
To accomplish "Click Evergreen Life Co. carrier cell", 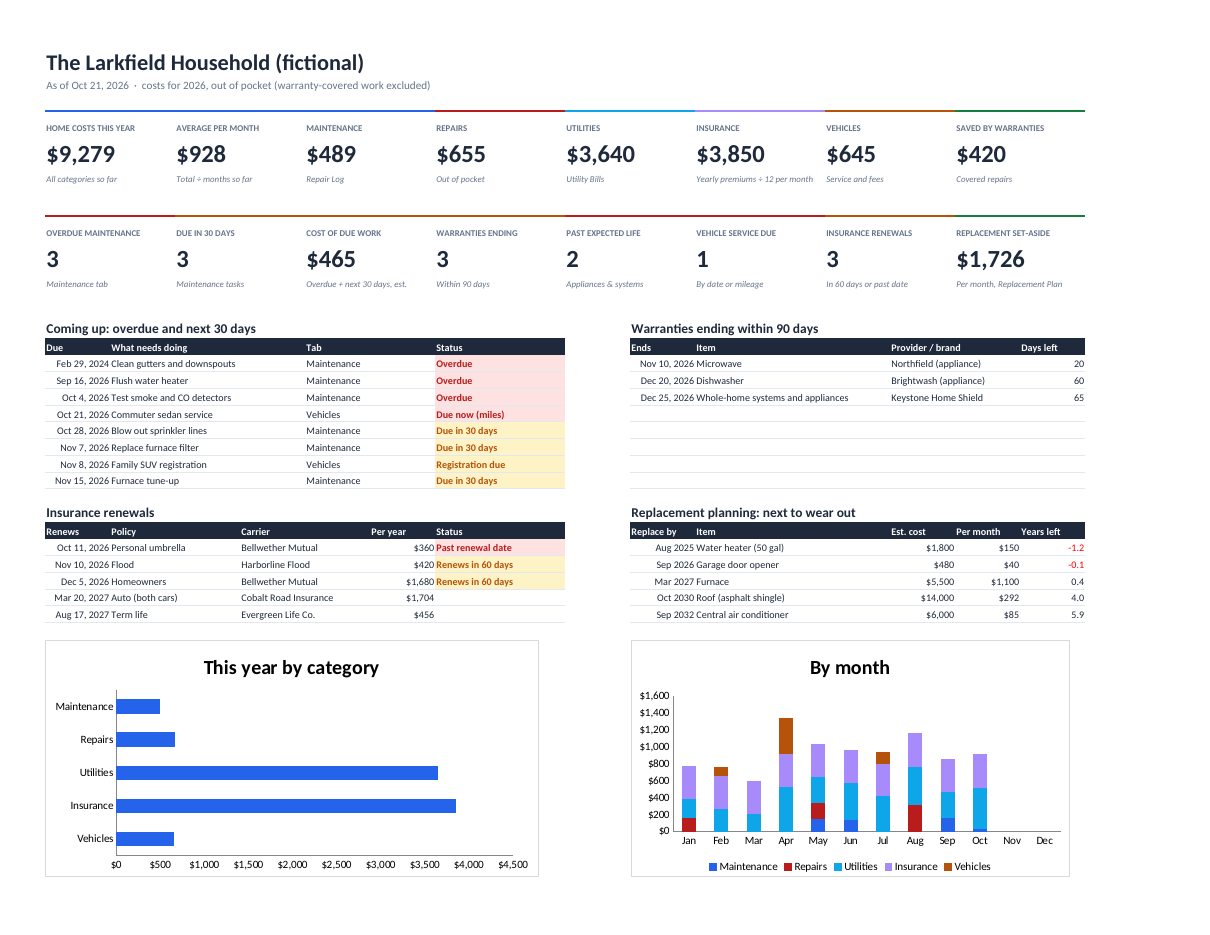I will tap(278, 615).
